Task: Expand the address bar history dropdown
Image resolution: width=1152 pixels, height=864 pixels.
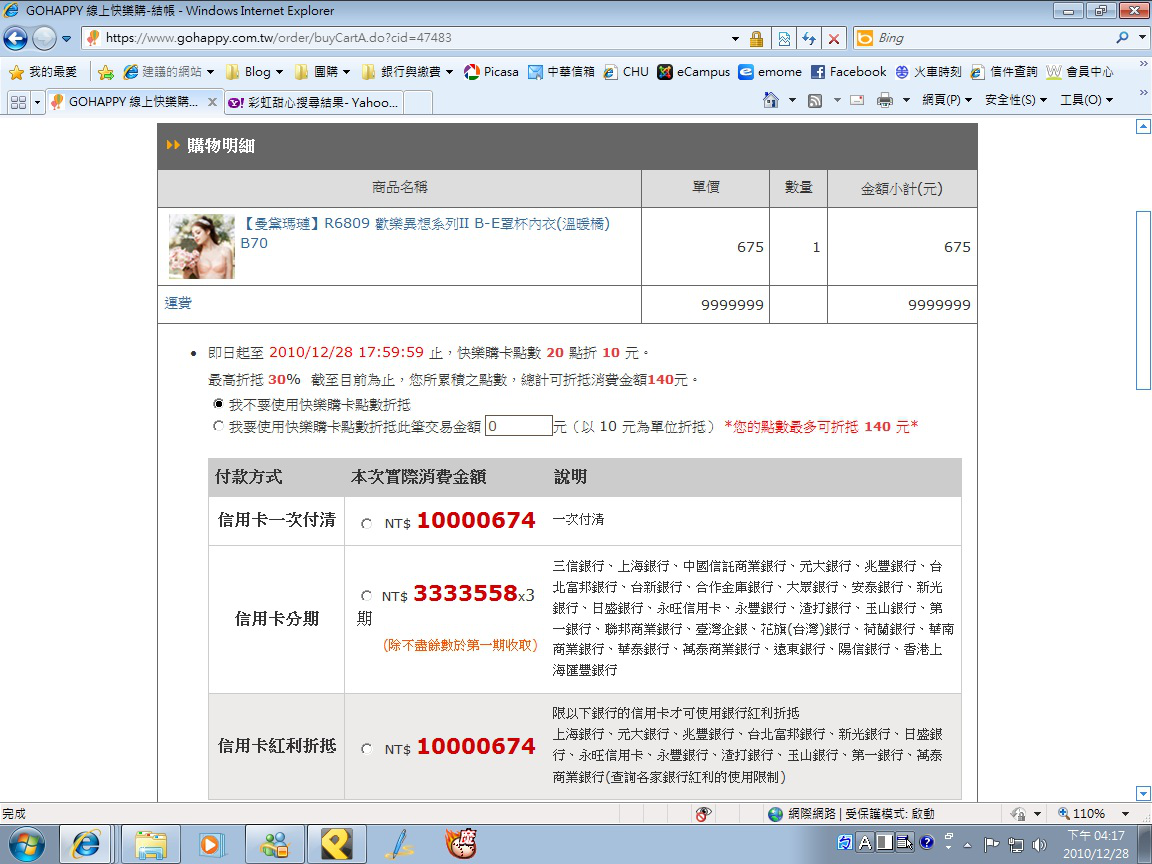Action: coord(735,38)
